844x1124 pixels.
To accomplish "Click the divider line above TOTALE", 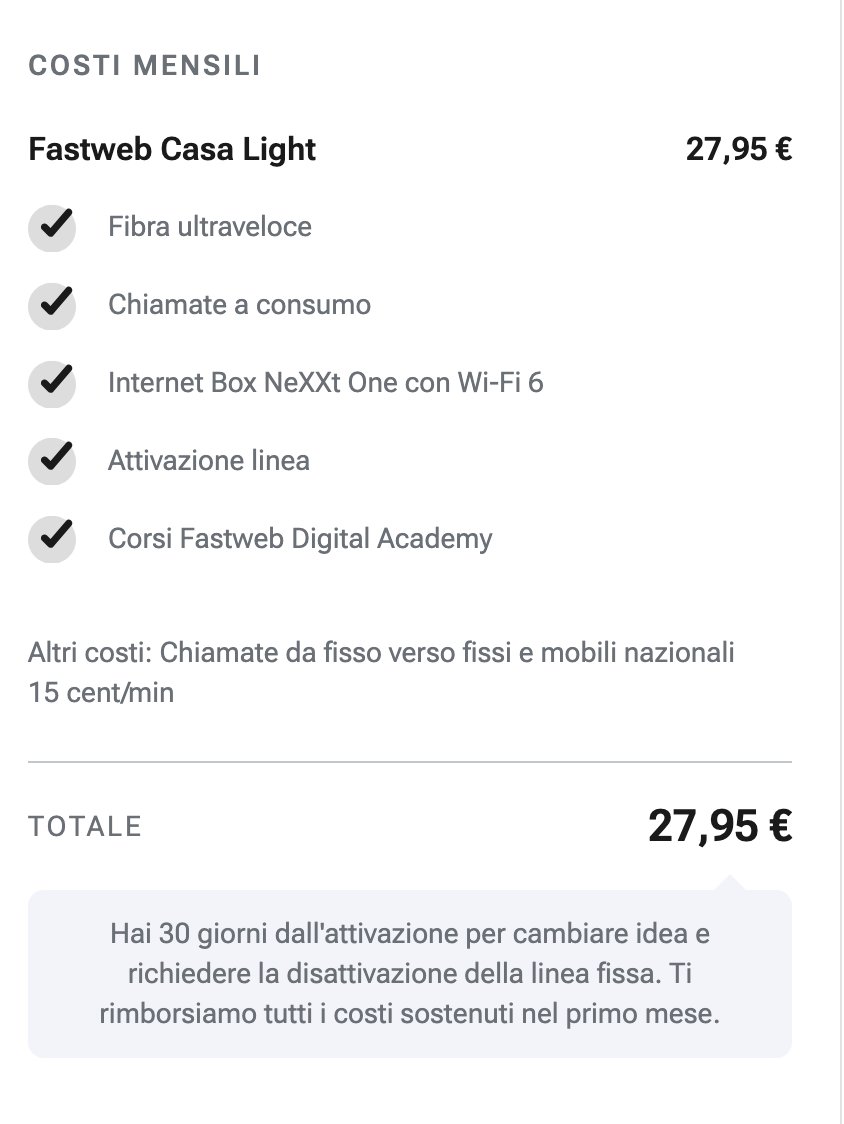I will pyautogui.click(x=410, y=762).
